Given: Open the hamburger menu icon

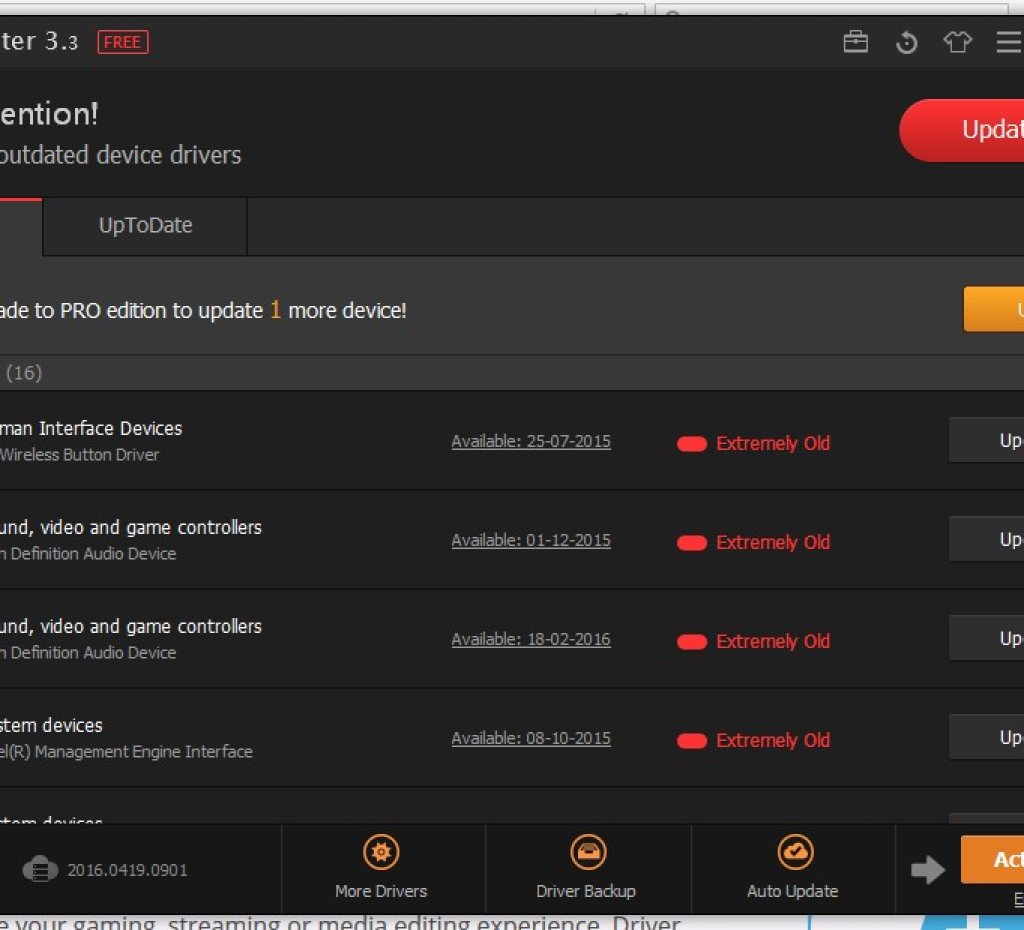Looking at the screenshot, I should click(x=1010, y=42).
